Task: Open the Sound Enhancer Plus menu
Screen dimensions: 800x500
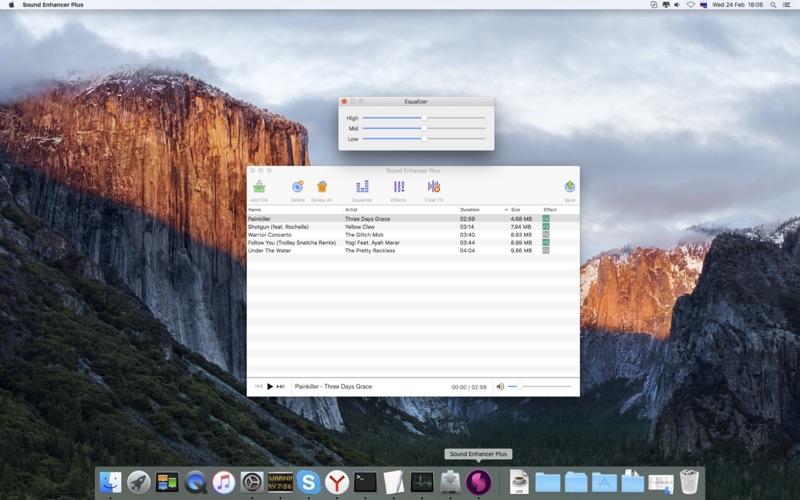Action: pos(53,5)
